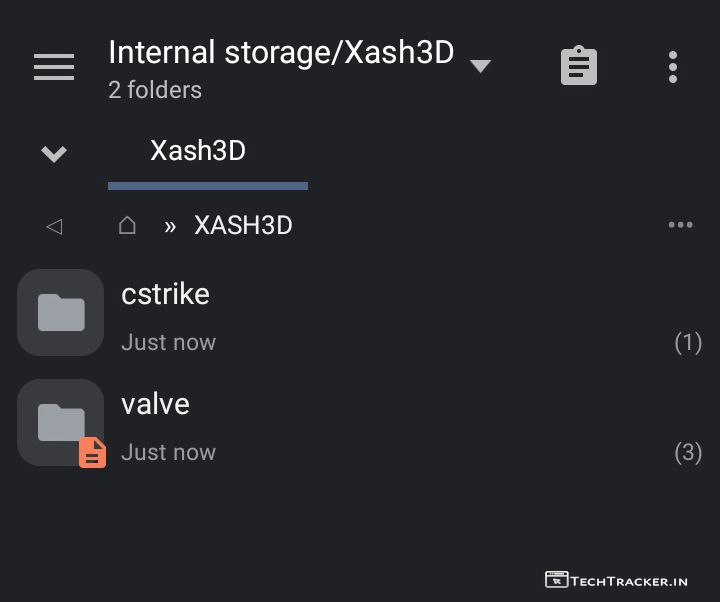Click the Internal storage/Xash3D title
This screenshot has height=602, width=720.
click(281, 52)
